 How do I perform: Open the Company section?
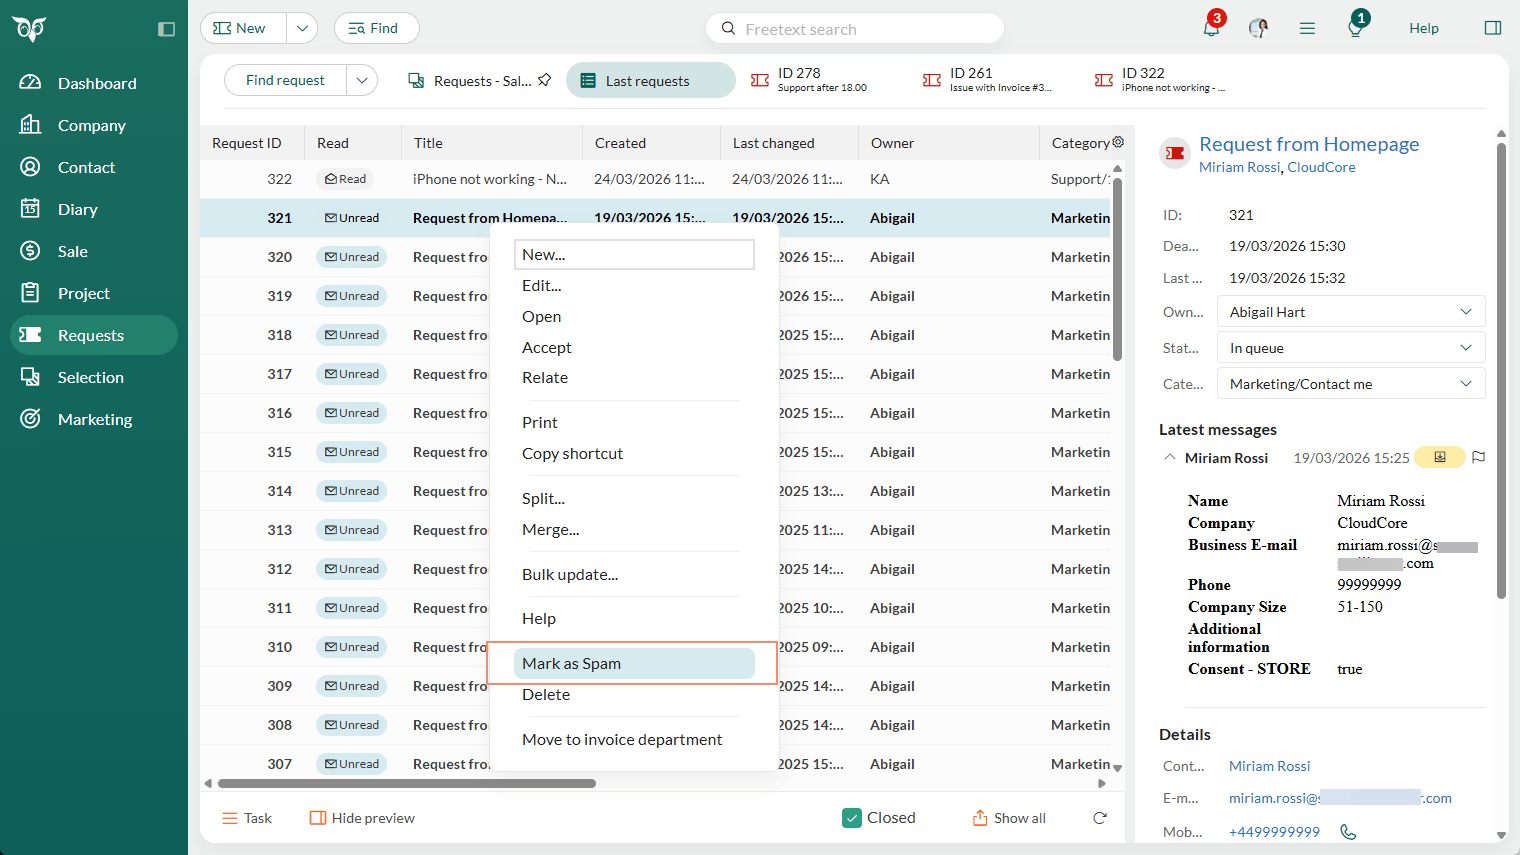coord(94,125)
